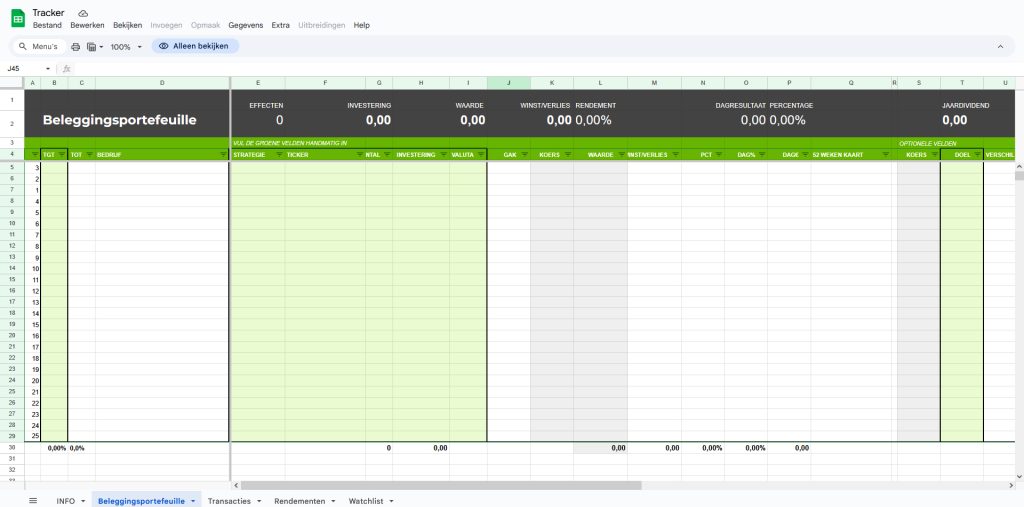Open the Name box dropdown arrow
Viewport: 1024px width, 507px height.
pyautogui.click(x=52, y=69)
